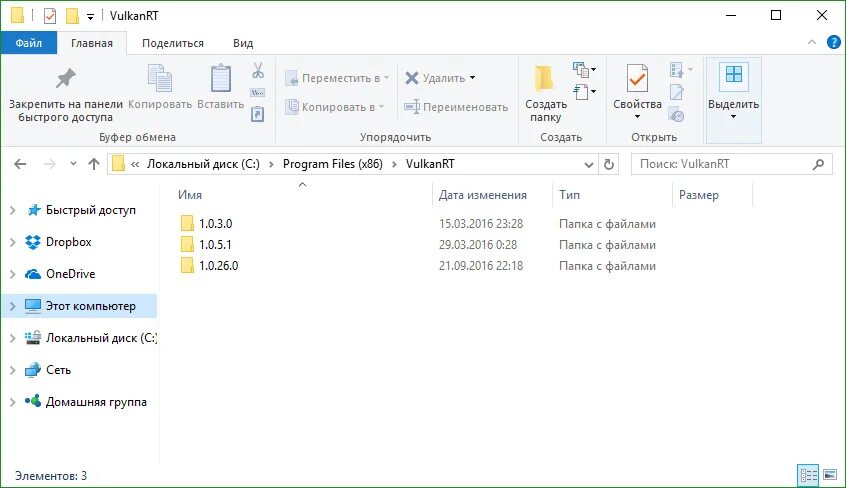
Task: Create a new folder with Создать папку
Action: point(545,92)
